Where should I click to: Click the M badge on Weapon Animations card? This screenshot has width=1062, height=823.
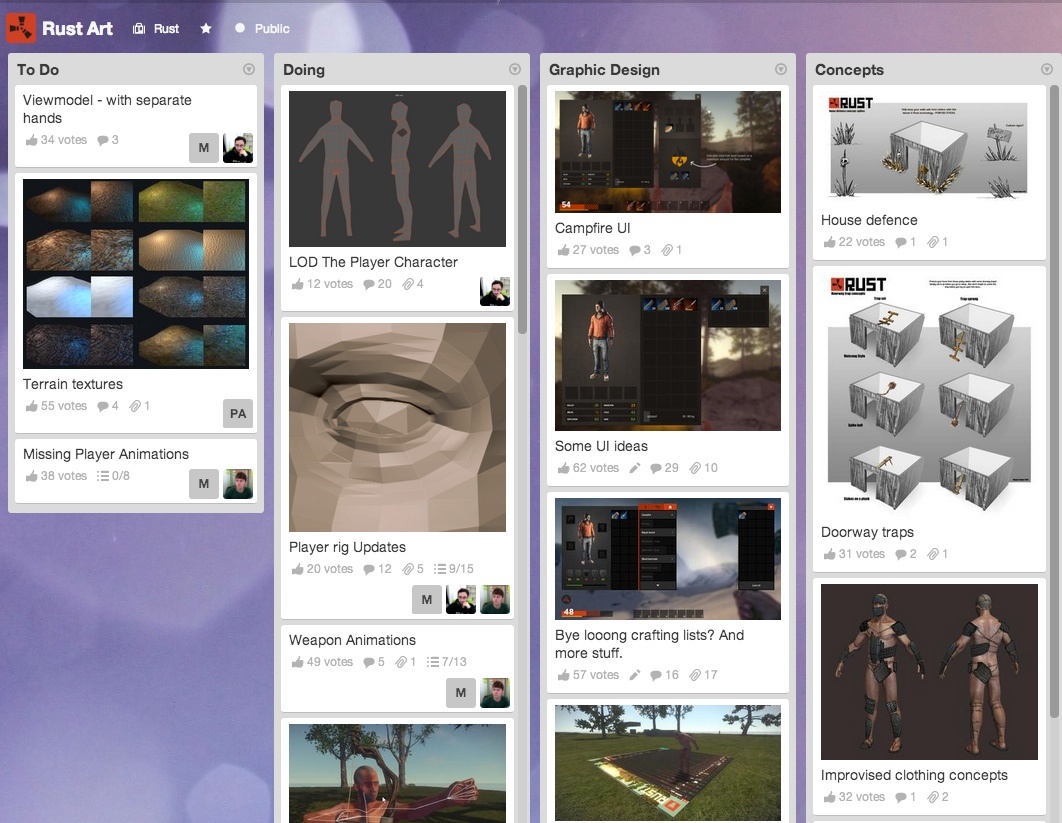461,692
